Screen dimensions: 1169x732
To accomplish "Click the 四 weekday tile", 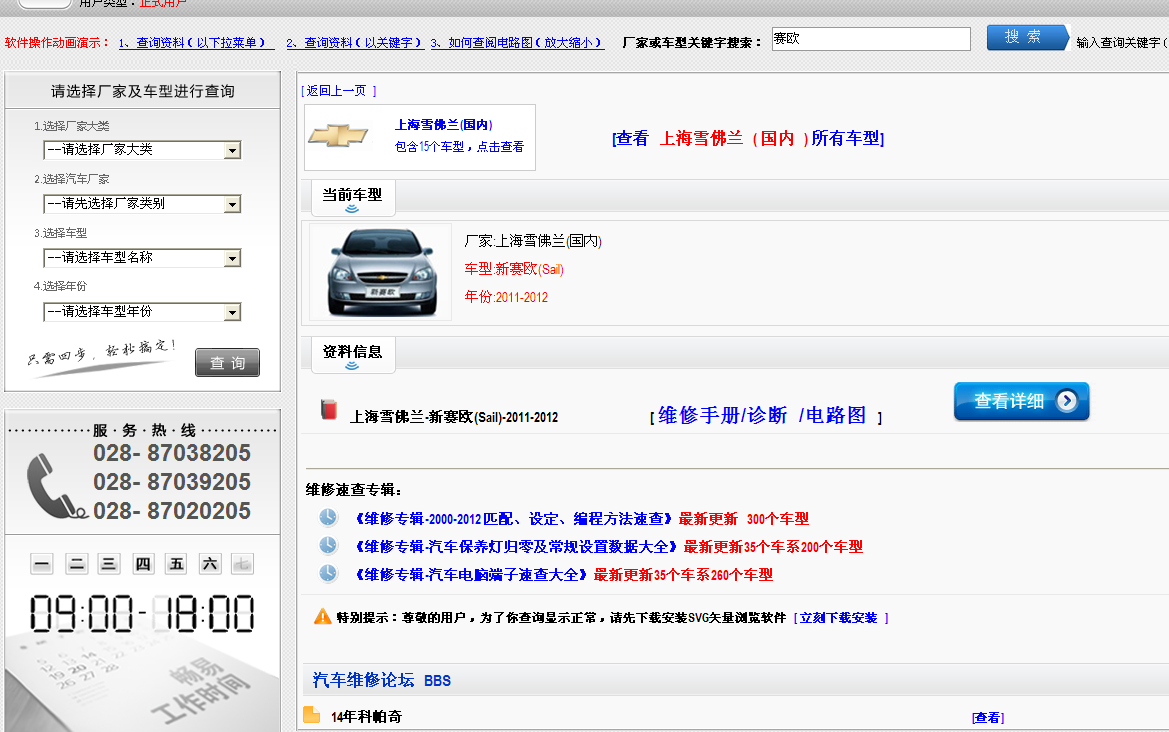I will coord(142,564).
